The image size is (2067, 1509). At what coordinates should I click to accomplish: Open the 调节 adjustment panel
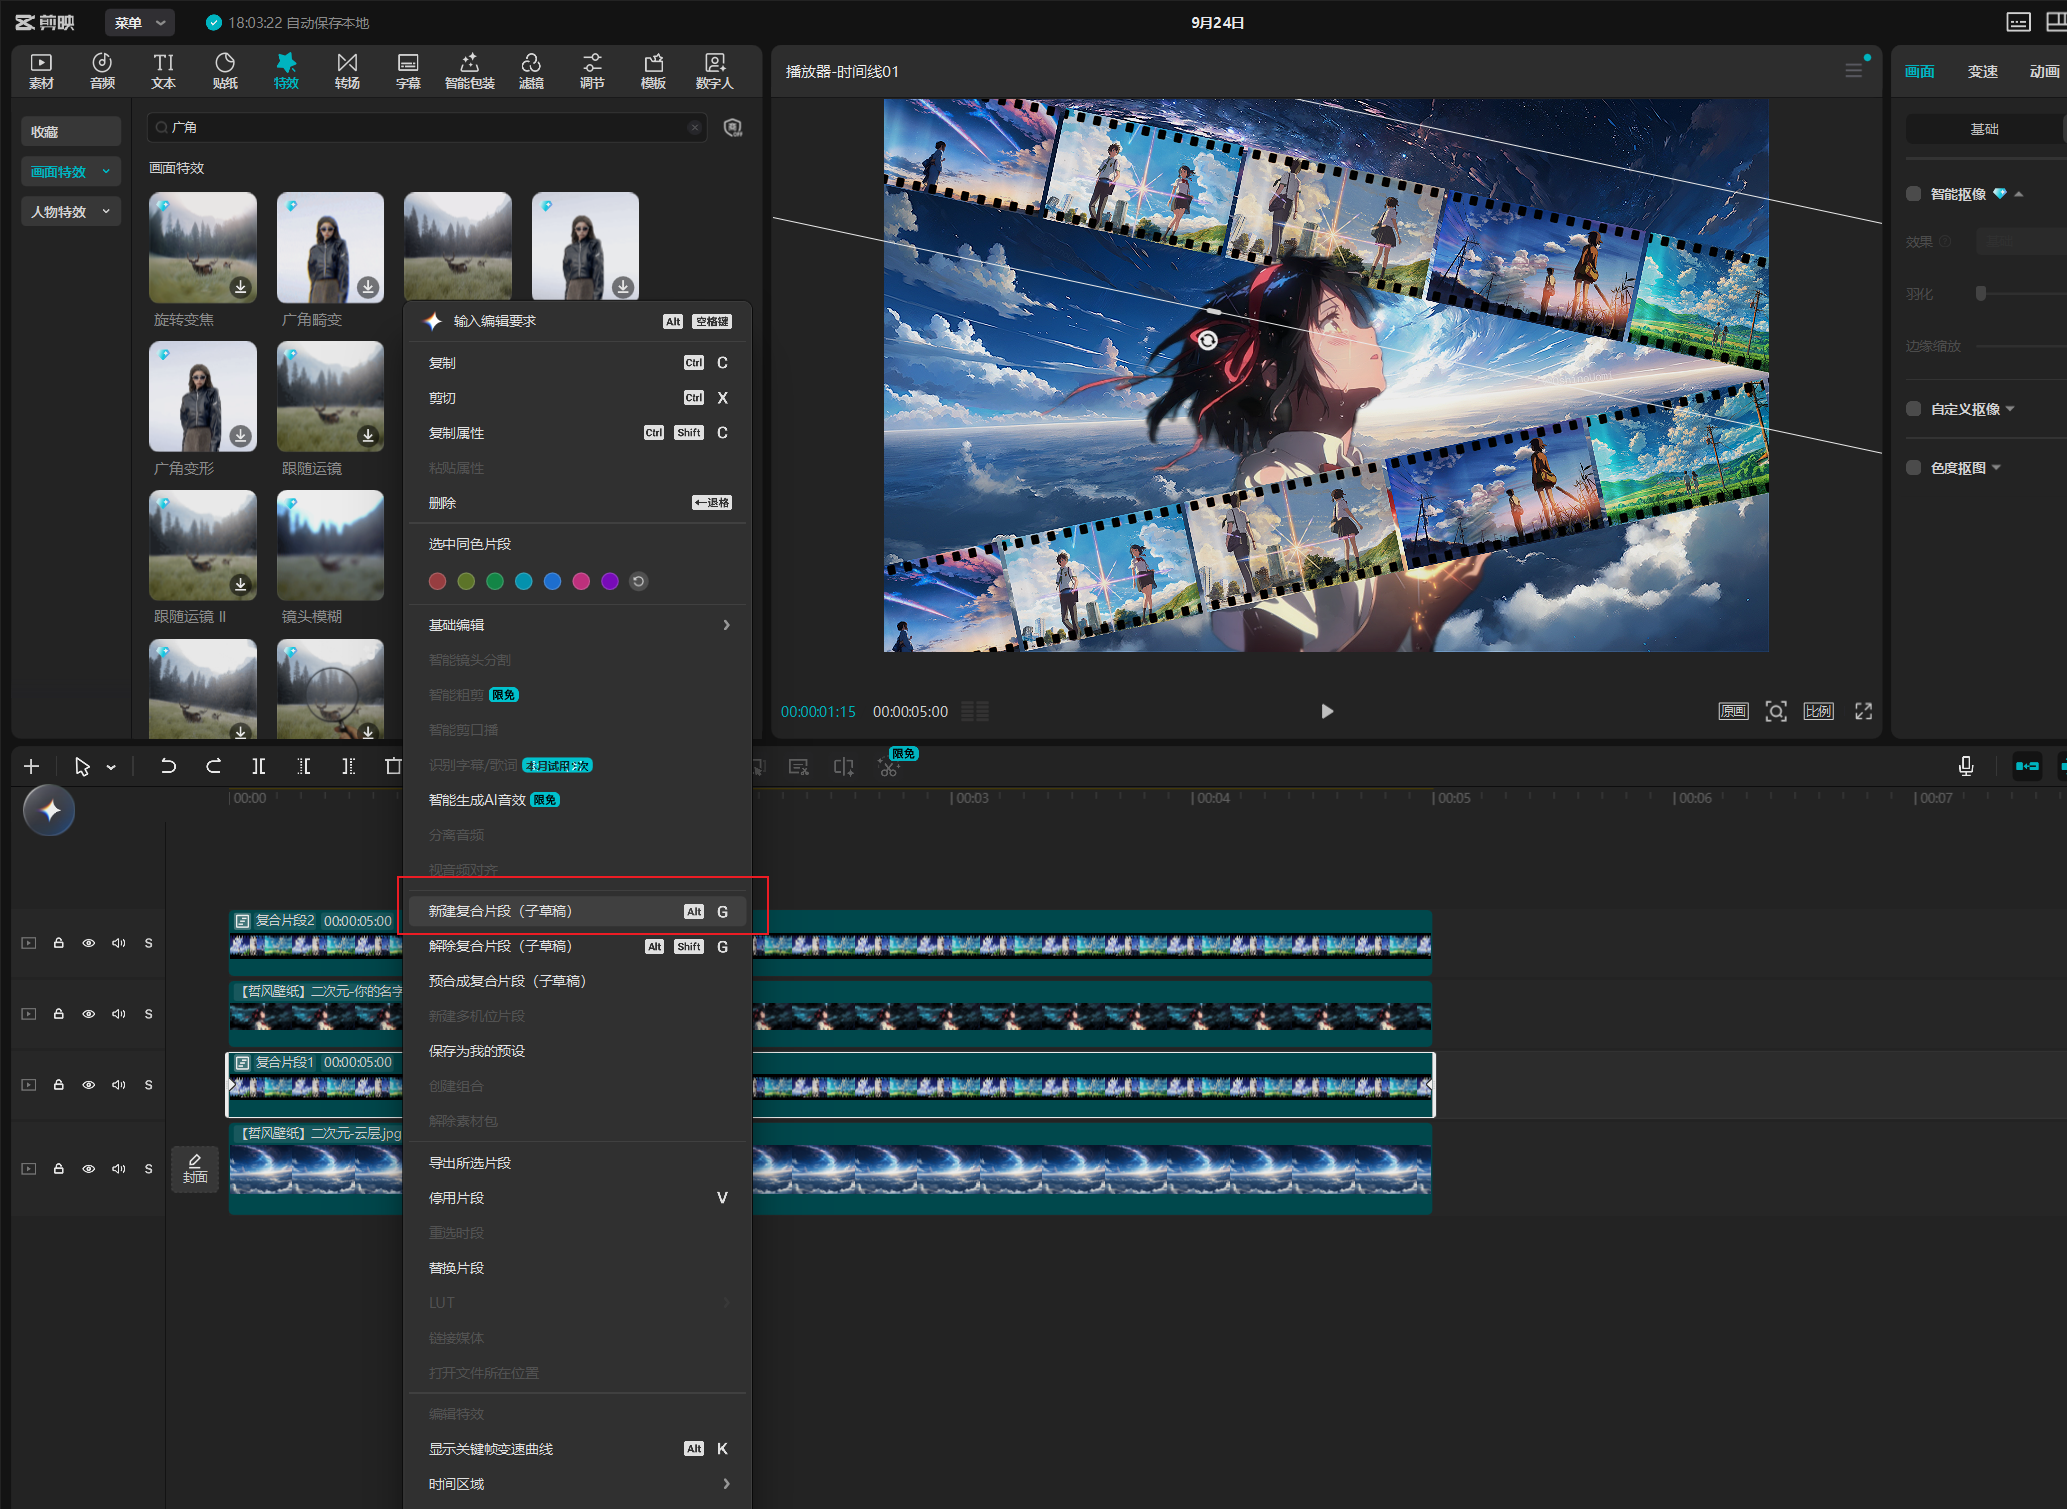592,71
